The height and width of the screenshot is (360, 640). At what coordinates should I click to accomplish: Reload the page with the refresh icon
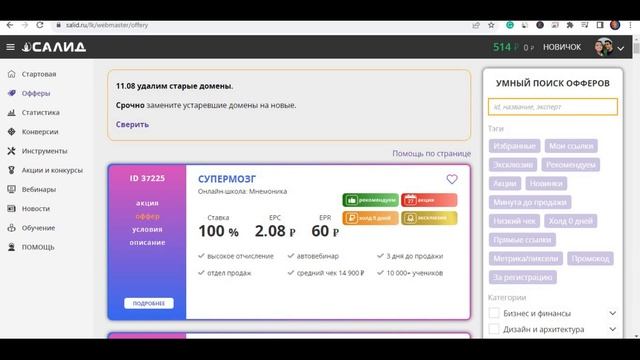point(40,25)
